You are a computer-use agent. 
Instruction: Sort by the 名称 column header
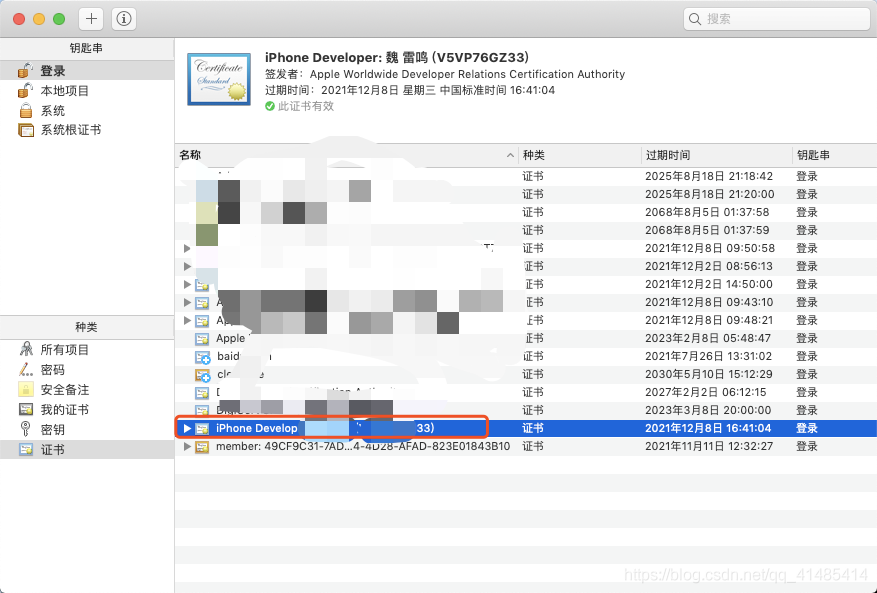click(x=347, y=155)
